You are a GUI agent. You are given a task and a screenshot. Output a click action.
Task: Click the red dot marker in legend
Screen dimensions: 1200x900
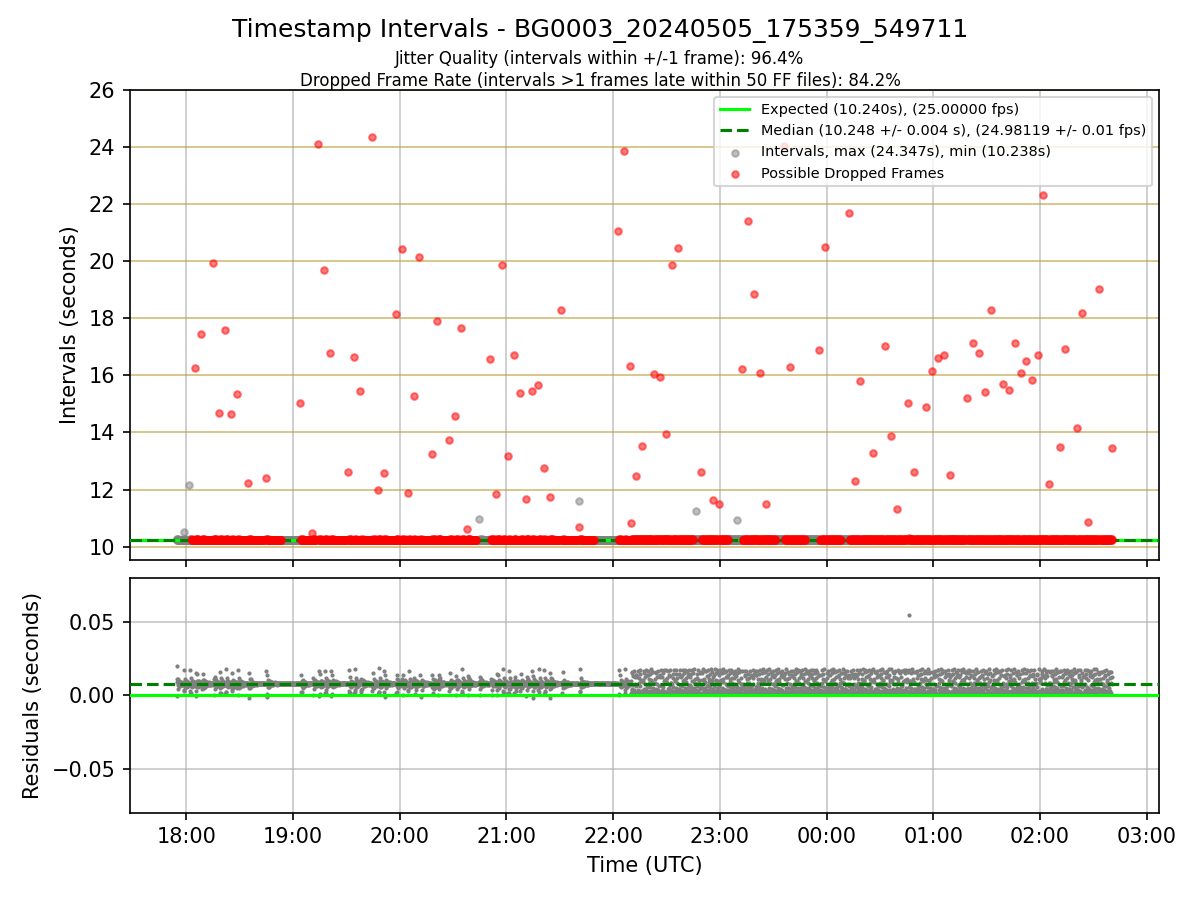[x=736, y=173]
